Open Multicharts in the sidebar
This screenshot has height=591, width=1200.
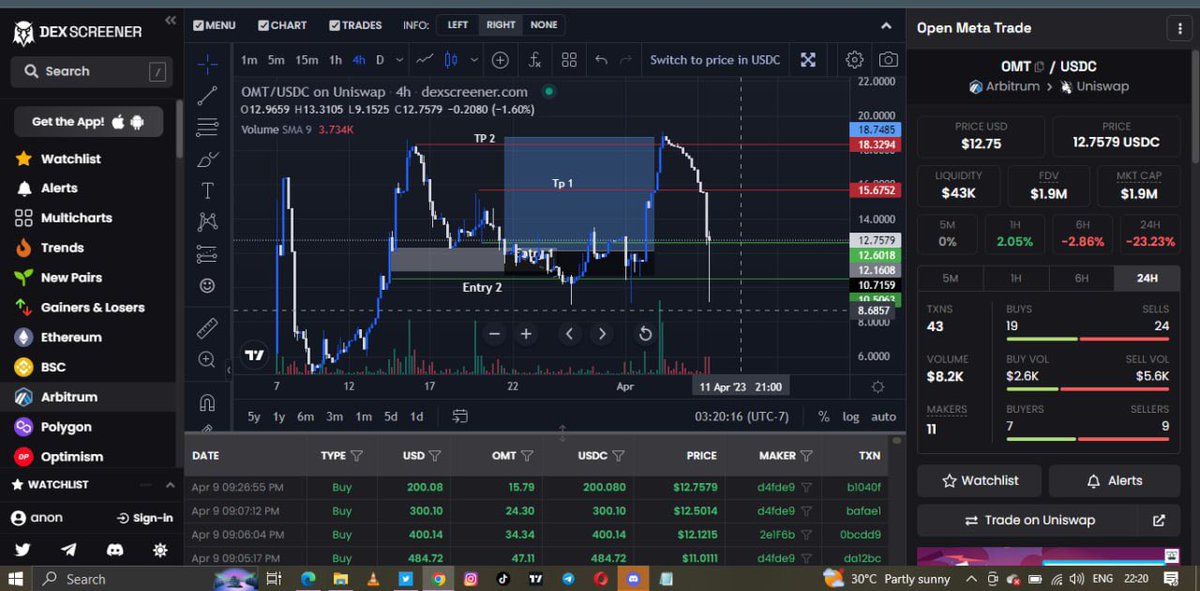76,217
